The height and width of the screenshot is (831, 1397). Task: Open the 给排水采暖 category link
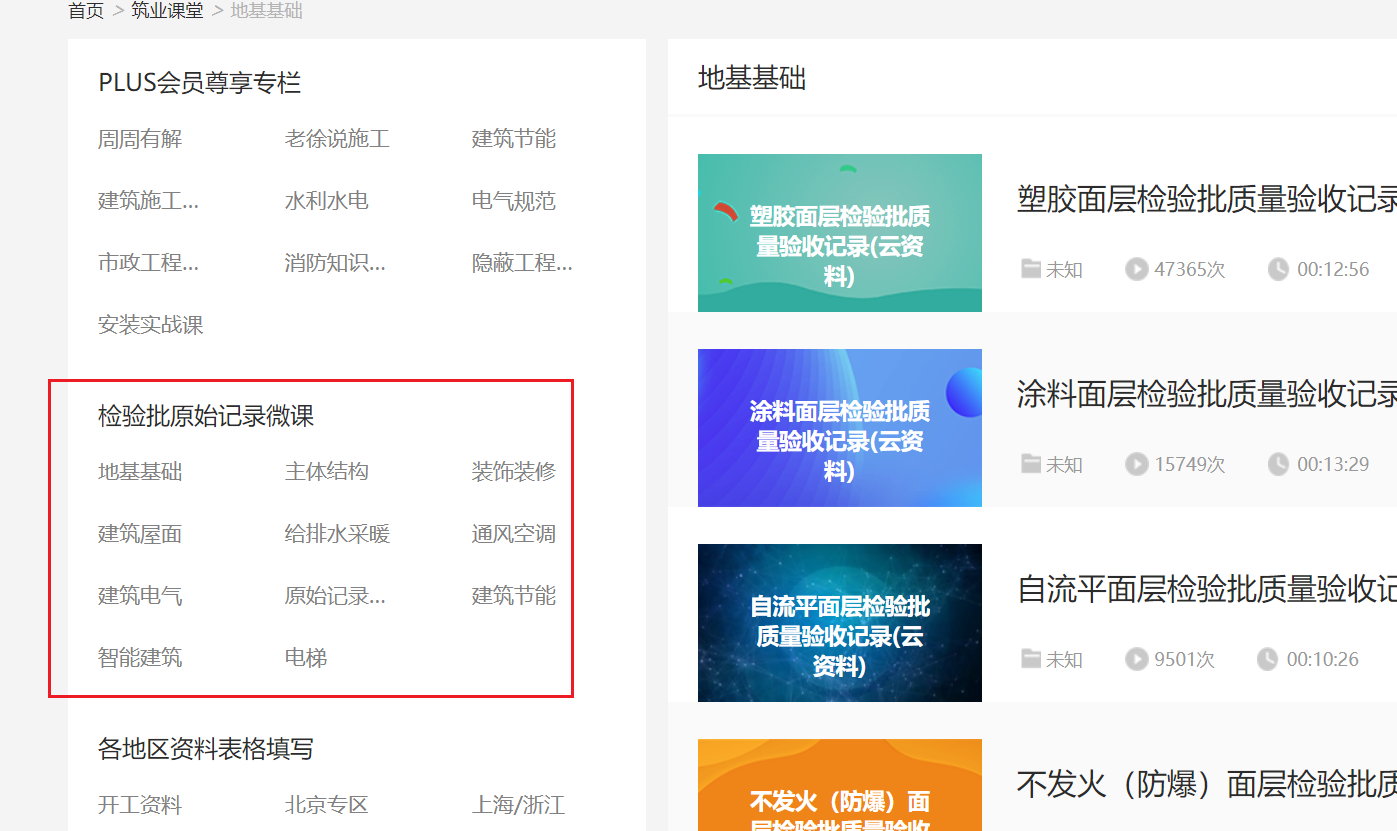[337, 534]
